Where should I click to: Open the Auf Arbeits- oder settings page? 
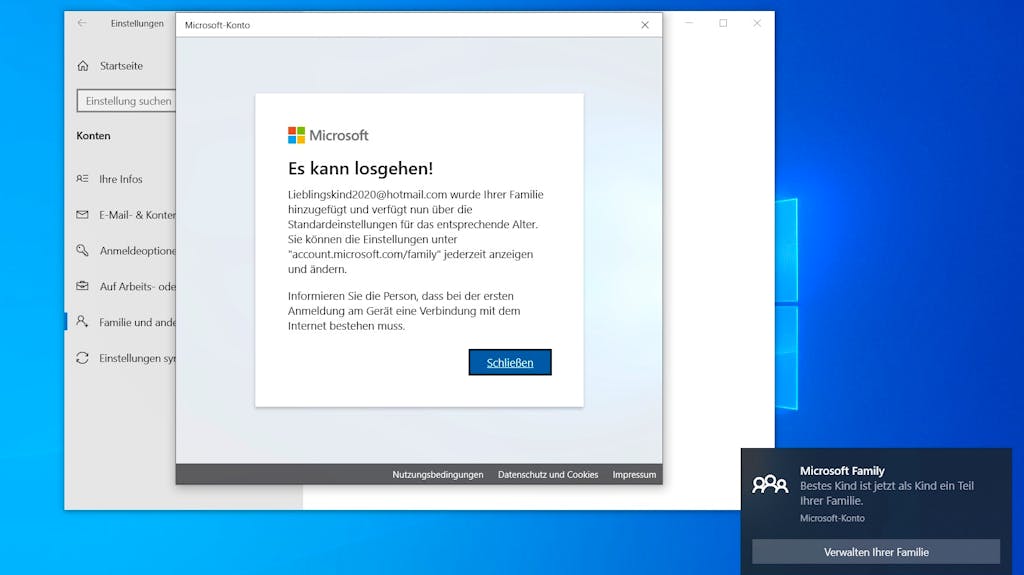(x=137, y=286)
